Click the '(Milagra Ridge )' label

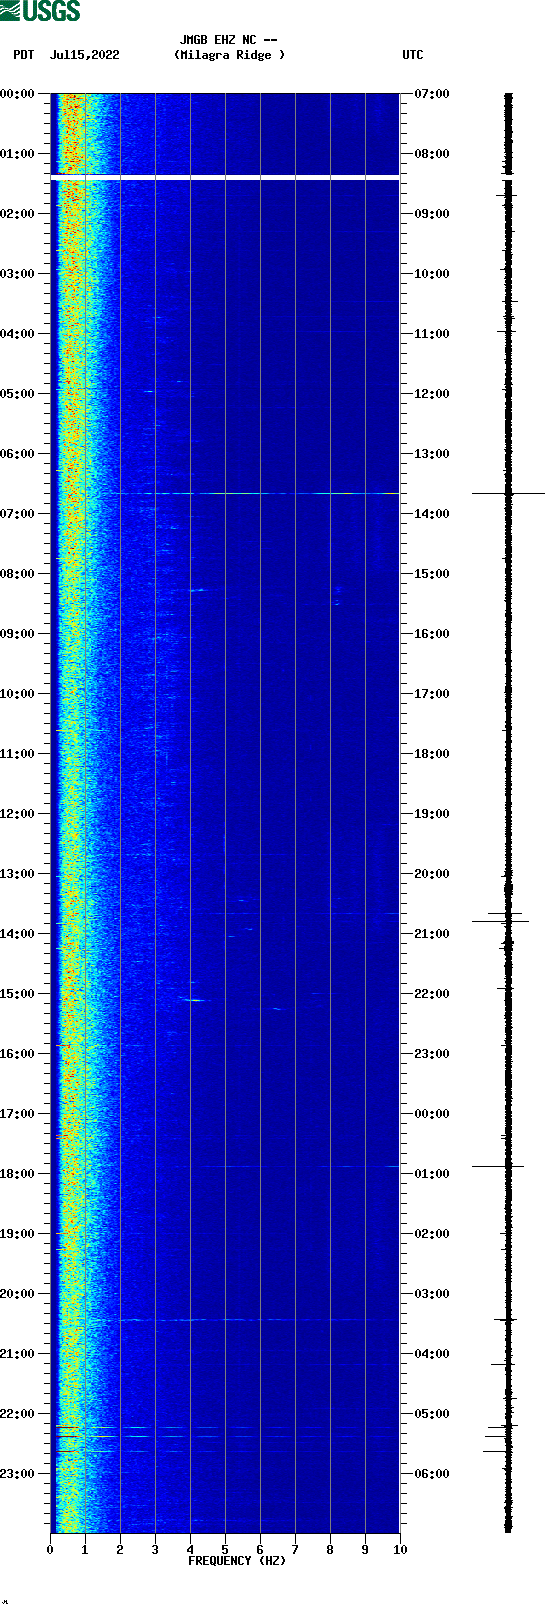(x=229, y=55)
